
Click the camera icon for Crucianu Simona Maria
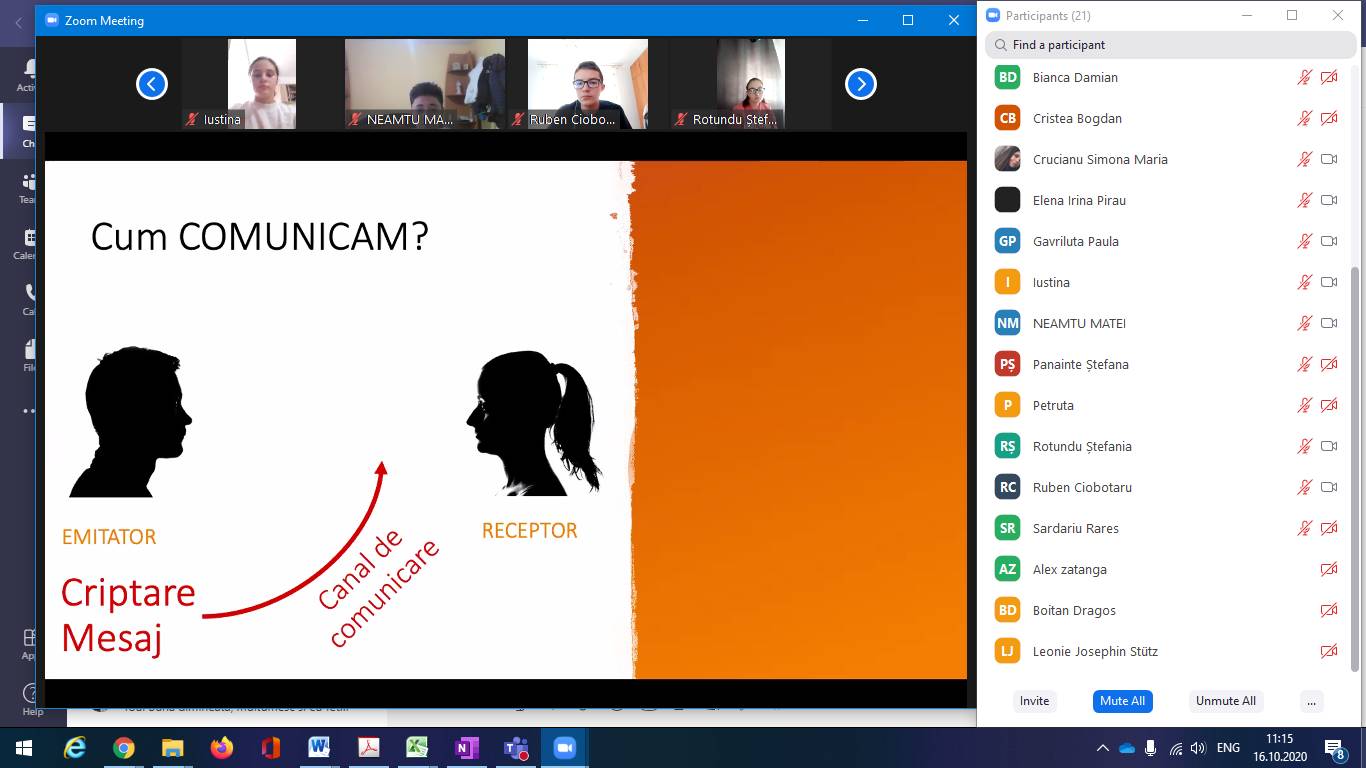[x=1329, y=159]
